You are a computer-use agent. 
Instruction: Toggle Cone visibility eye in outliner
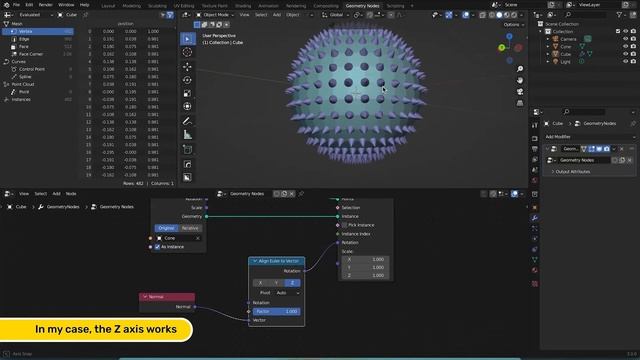[x=625, y=47]
